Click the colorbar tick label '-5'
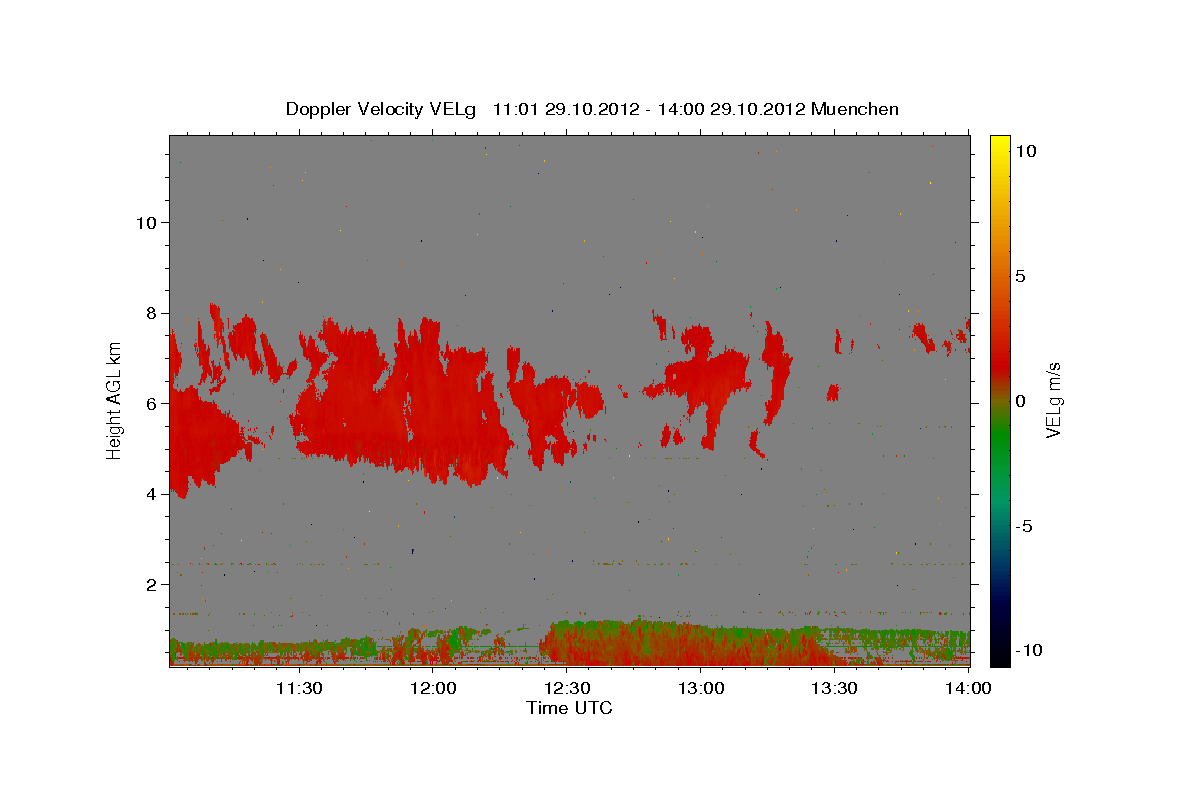Image resolution: width=1200 pixels, height=800 pixels. pyautogui.click(x=1026, y=526)
